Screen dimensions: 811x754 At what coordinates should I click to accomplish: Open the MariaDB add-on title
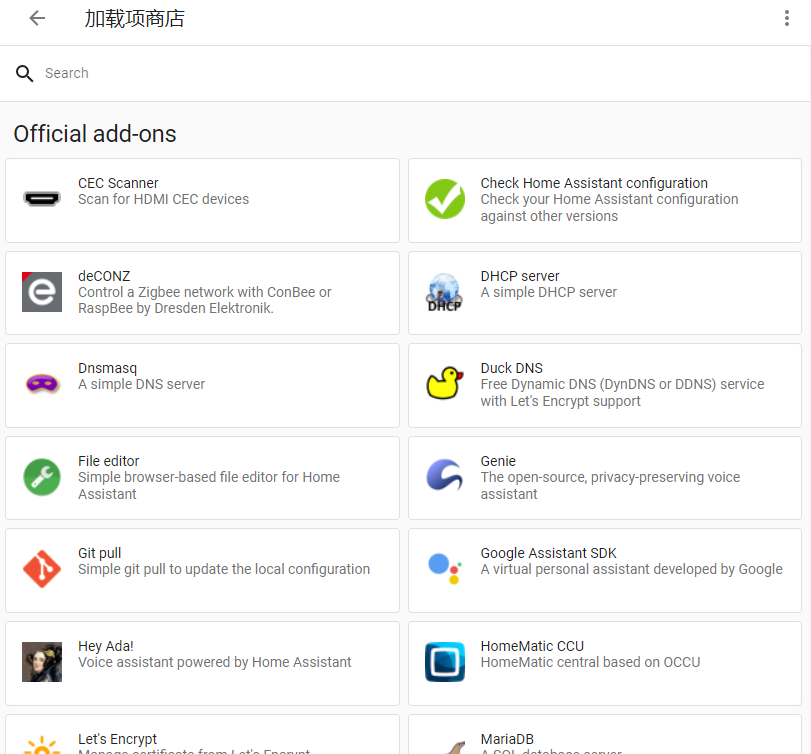click(507, 739)
